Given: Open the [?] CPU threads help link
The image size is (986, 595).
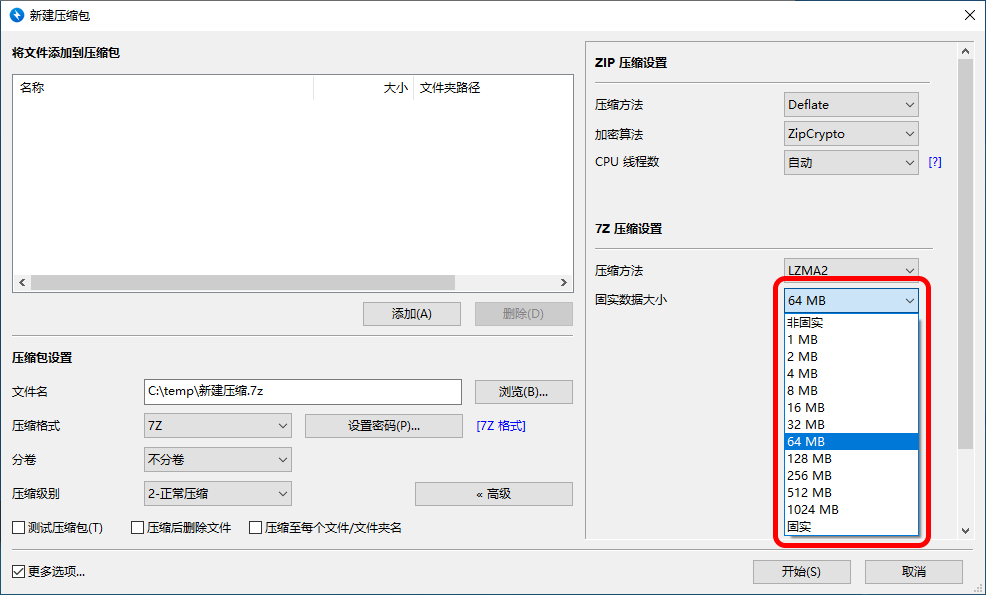Looking at the screenshot, I should (935, 162).
